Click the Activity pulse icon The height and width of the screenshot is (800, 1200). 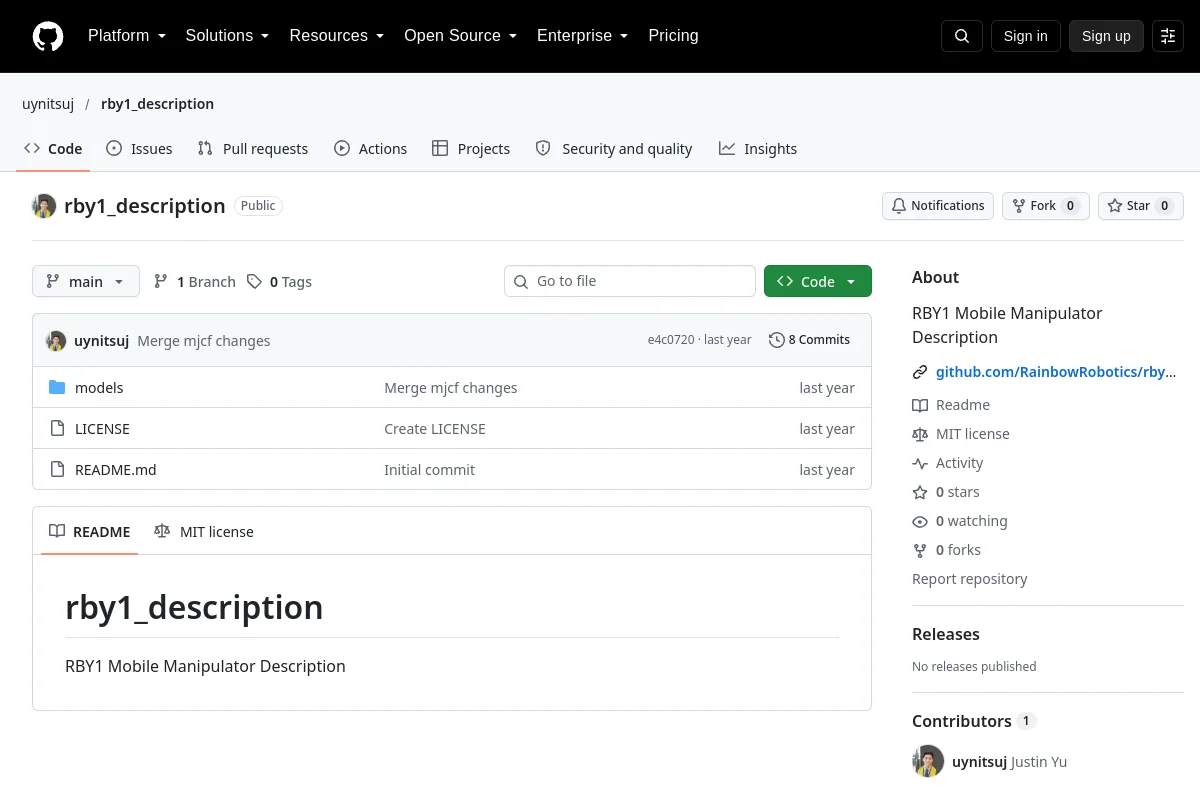[x=920, y=463]
